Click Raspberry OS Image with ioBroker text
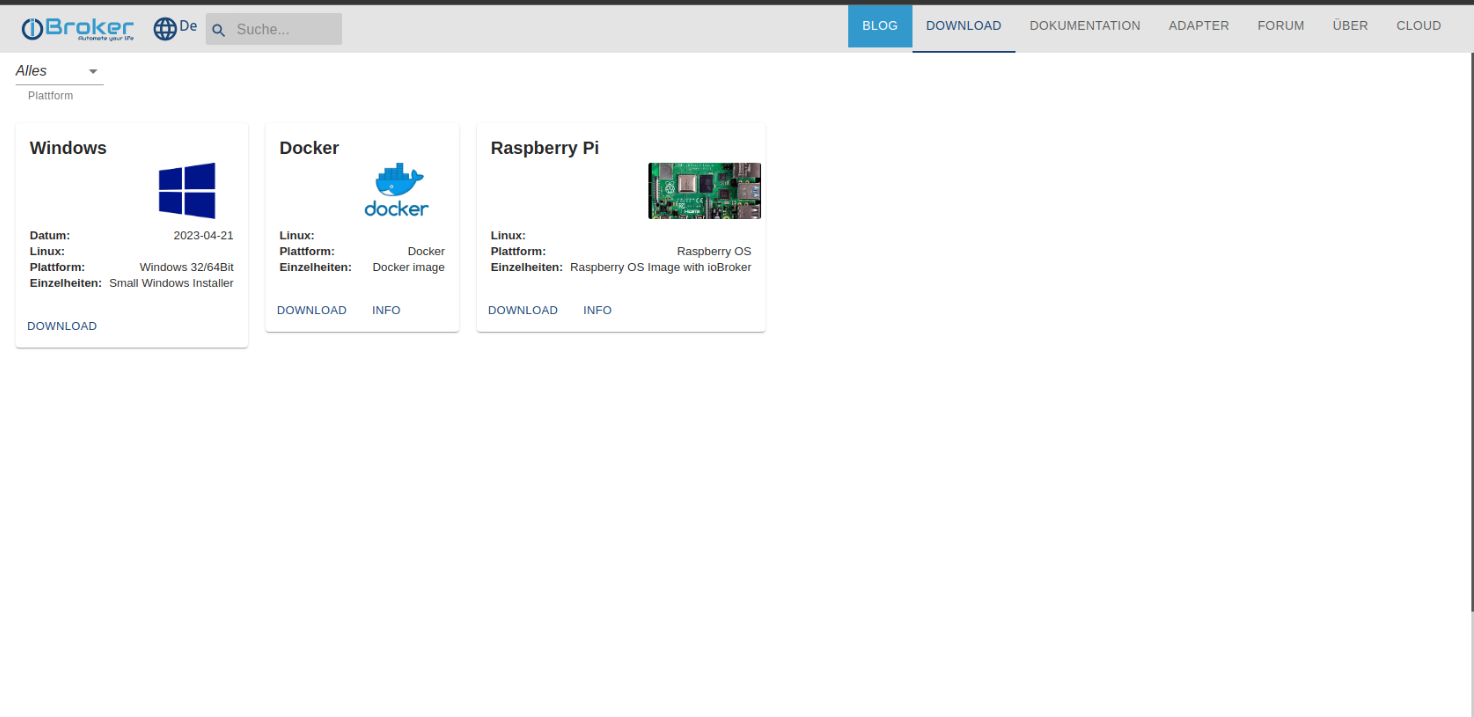This screenshot has height=717, width=1474. pos(661,267)
